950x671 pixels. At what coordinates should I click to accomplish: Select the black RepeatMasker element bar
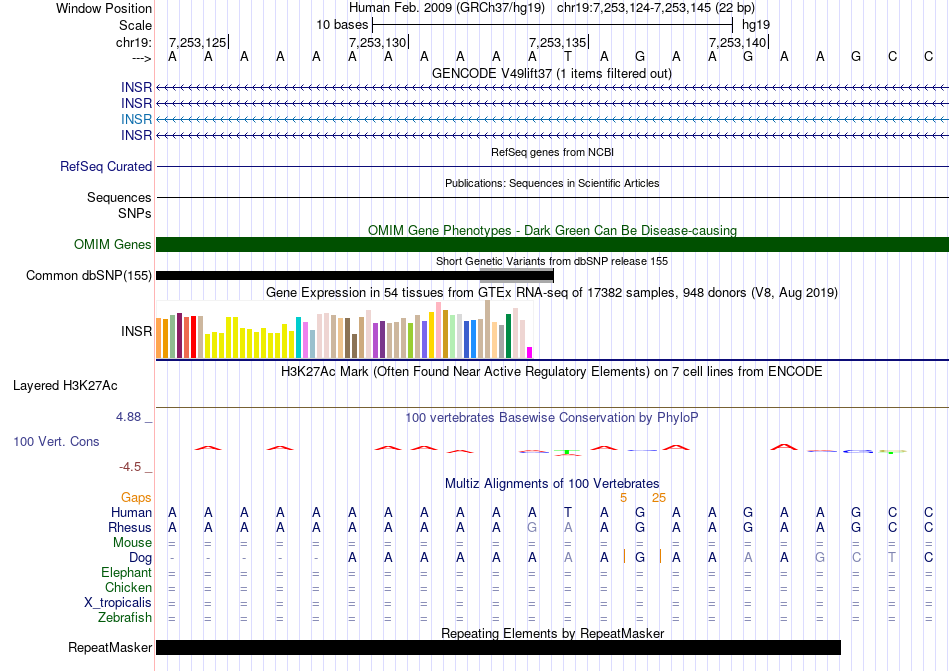(x=498, y=648)
